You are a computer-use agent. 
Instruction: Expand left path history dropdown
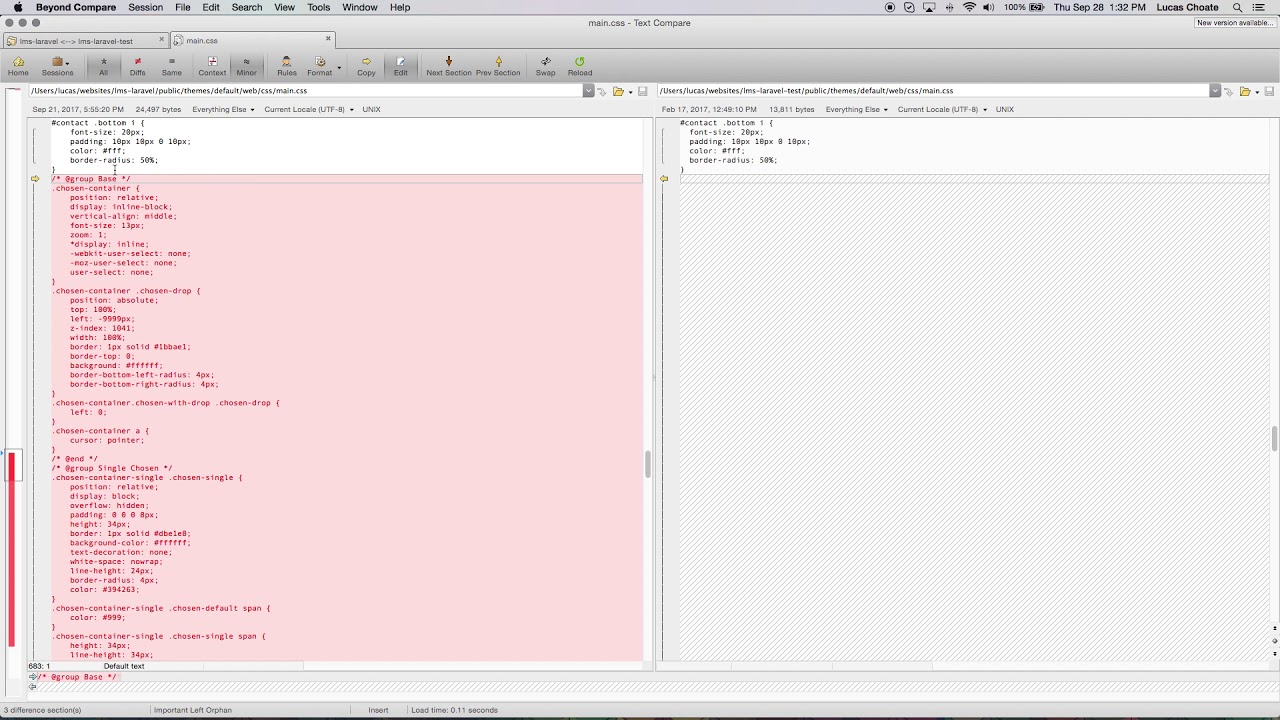(588, 91)
